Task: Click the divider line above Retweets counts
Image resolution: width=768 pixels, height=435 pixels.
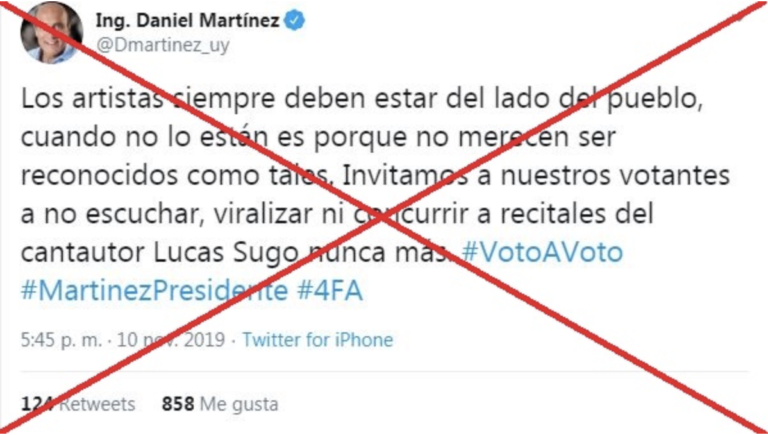Action: [x=384, y=371]
